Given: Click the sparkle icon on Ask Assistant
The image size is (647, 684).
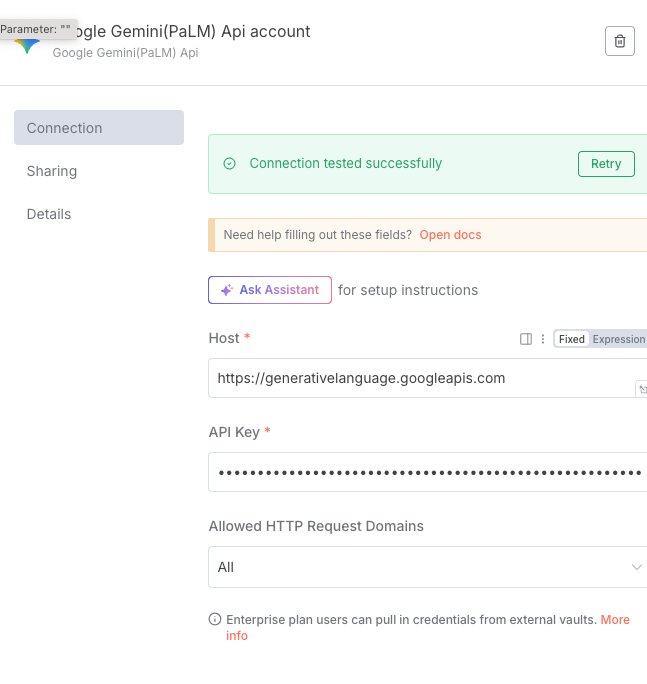Looking at the screenshot, I should click(227, 290).
